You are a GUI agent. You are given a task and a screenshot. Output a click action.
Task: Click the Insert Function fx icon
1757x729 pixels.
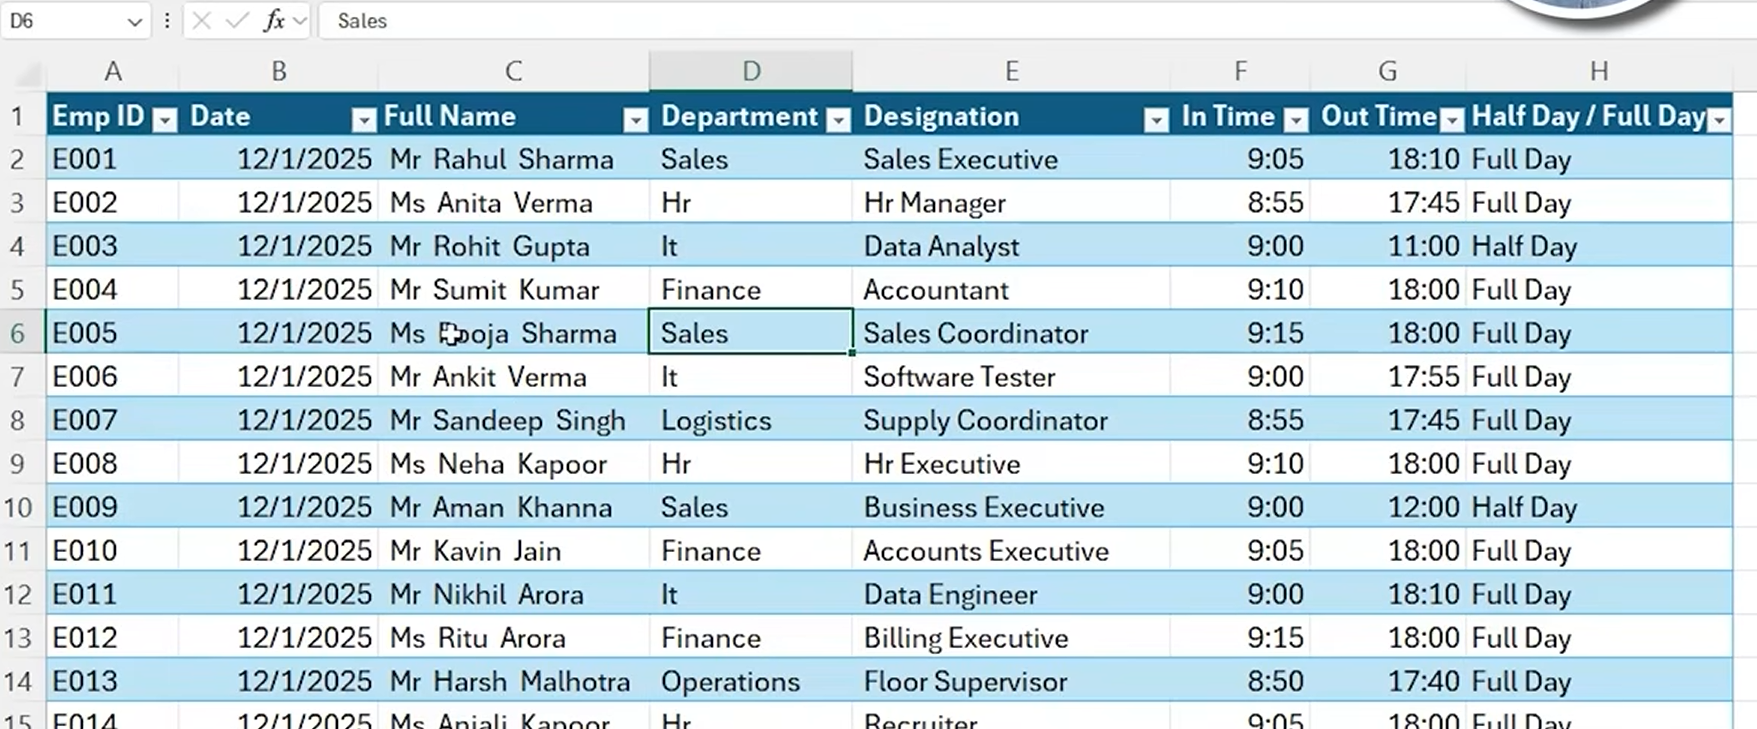click(x=273, y=21)
